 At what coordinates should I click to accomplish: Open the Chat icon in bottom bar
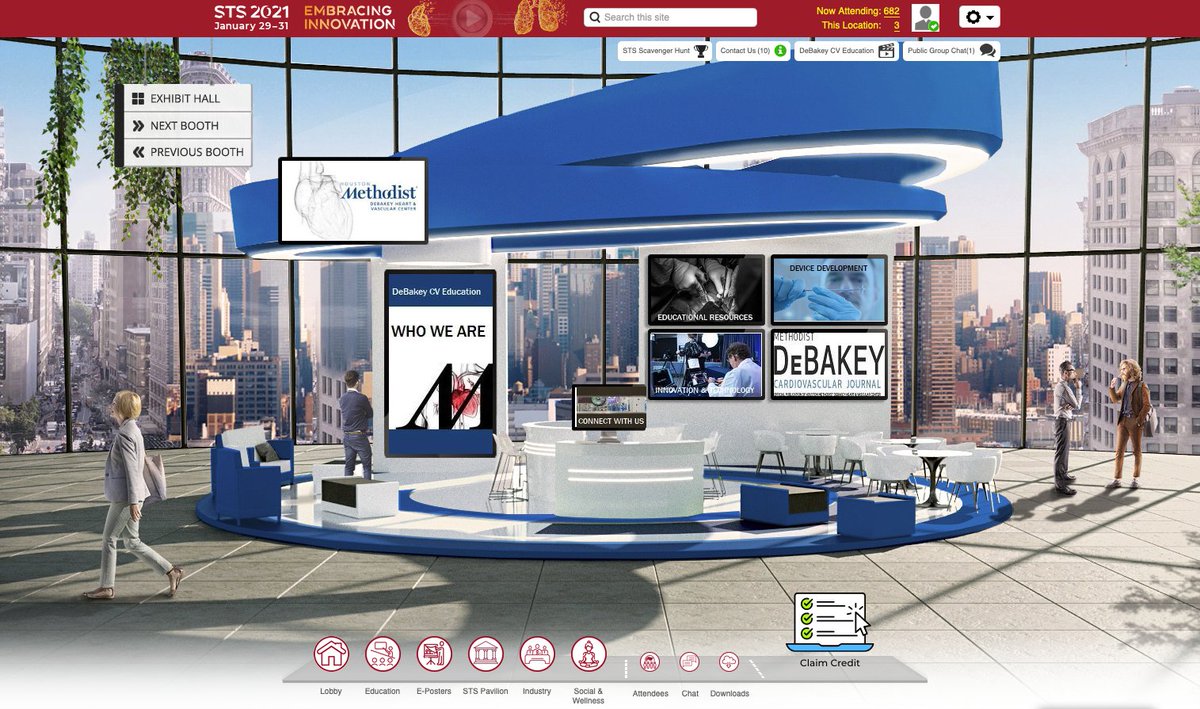[690, 662]
